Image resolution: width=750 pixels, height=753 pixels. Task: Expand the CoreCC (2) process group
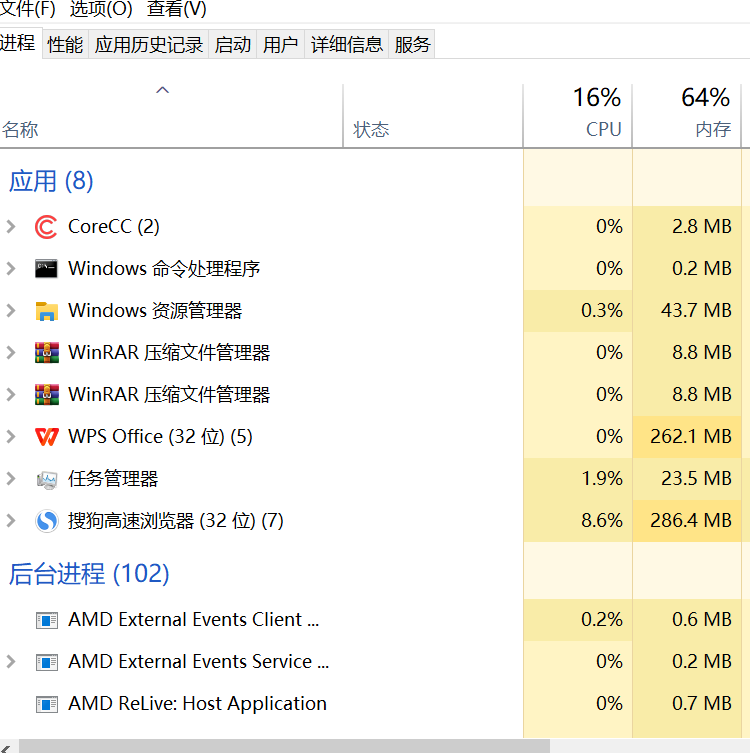[x=11, y=227]
